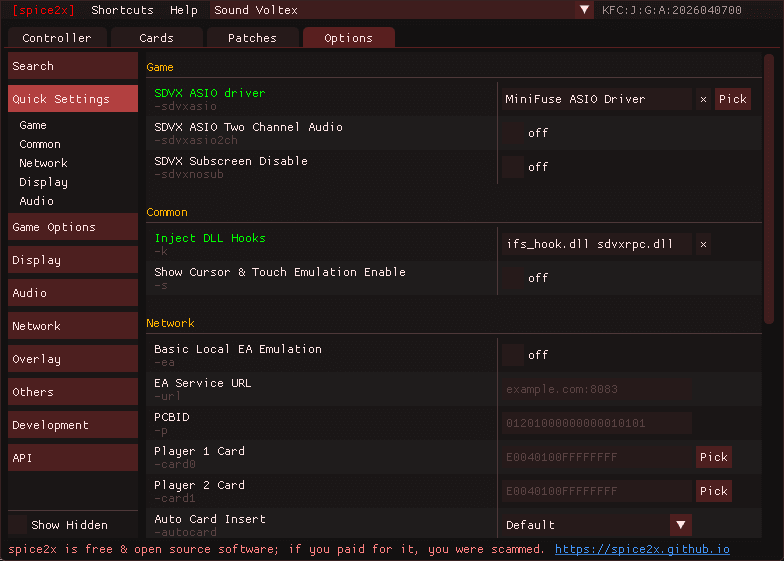Open the Others category
784x561 pixels.
pos(73,392)
